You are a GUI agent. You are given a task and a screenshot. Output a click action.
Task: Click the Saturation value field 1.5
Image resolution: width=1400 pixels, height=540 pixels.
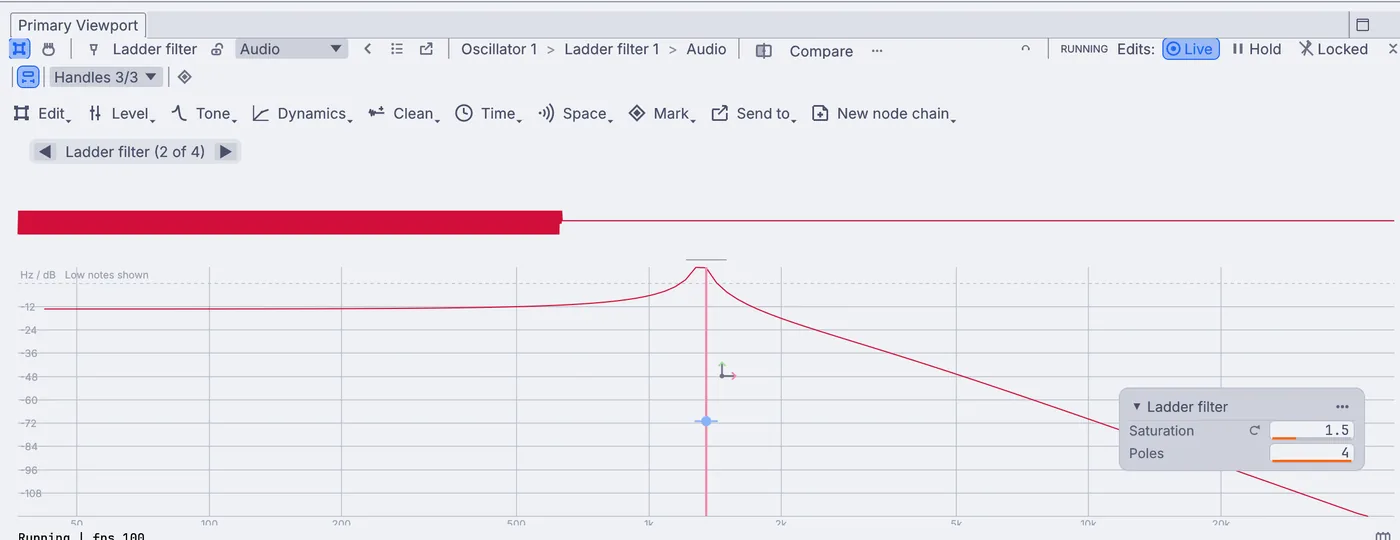1311,431
